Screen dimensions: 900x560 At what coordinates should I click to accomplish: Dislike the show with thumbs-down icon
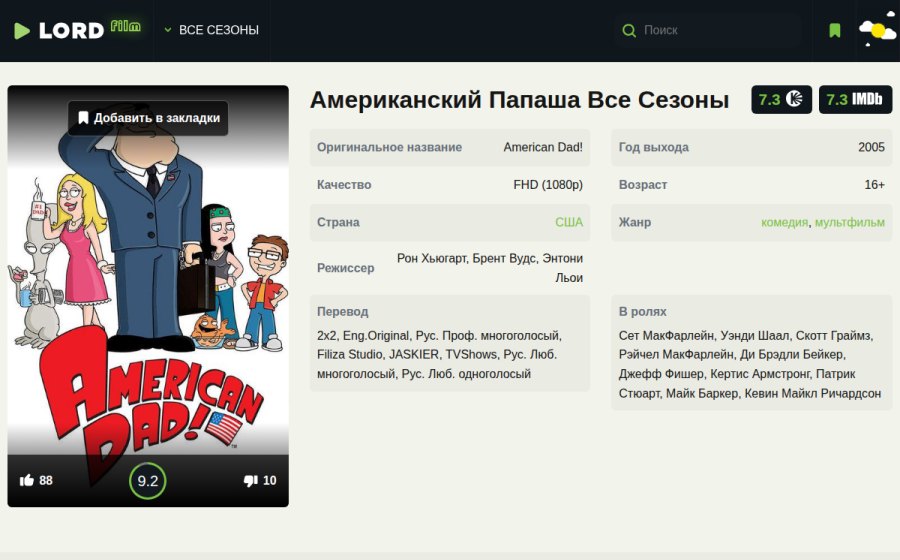point(250,480)
